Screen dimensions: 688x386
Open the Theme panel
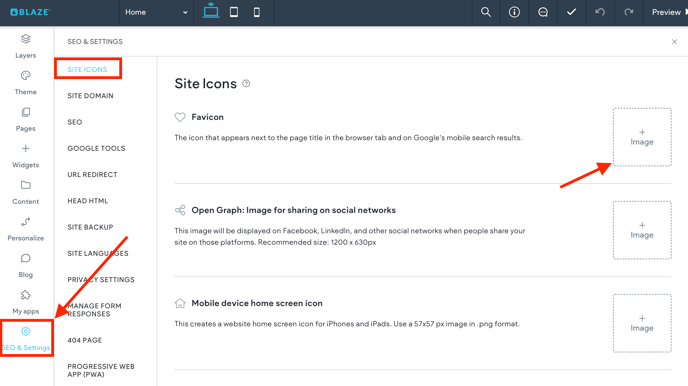pos(25,83)
